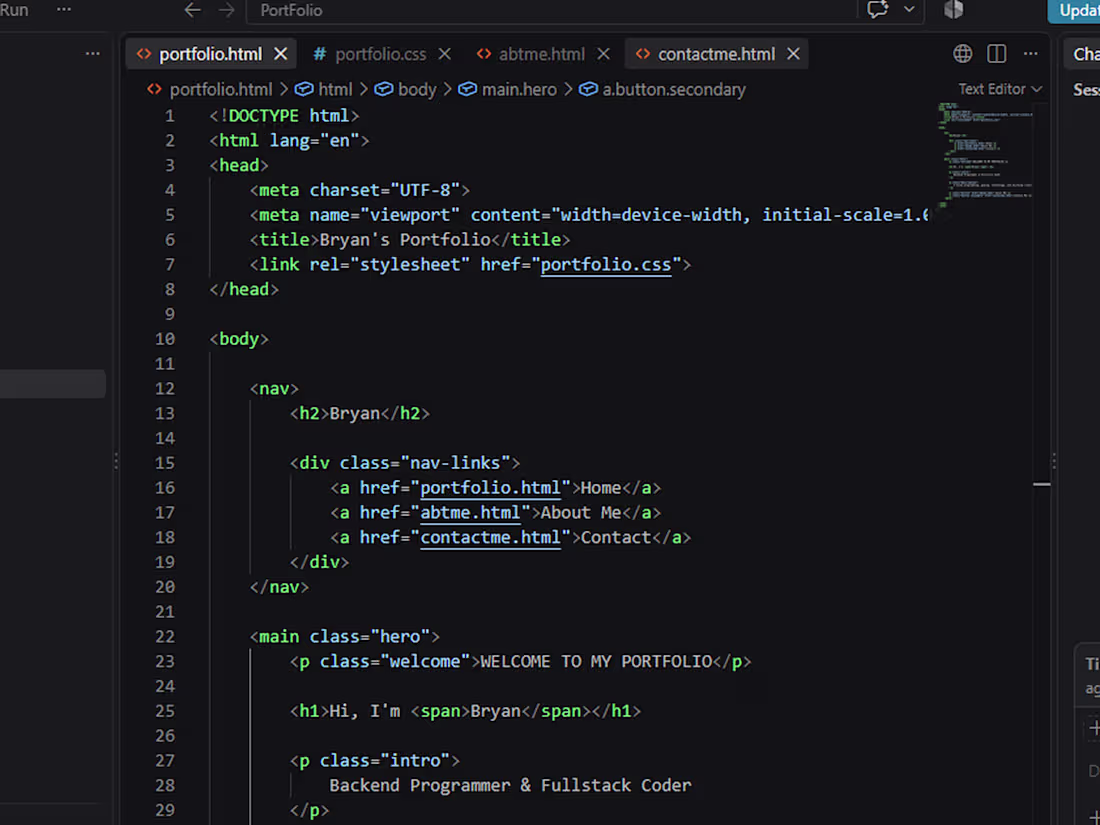
Task: Click the DOCTYPE html declaration on line 1
Action: coord(284,116)
